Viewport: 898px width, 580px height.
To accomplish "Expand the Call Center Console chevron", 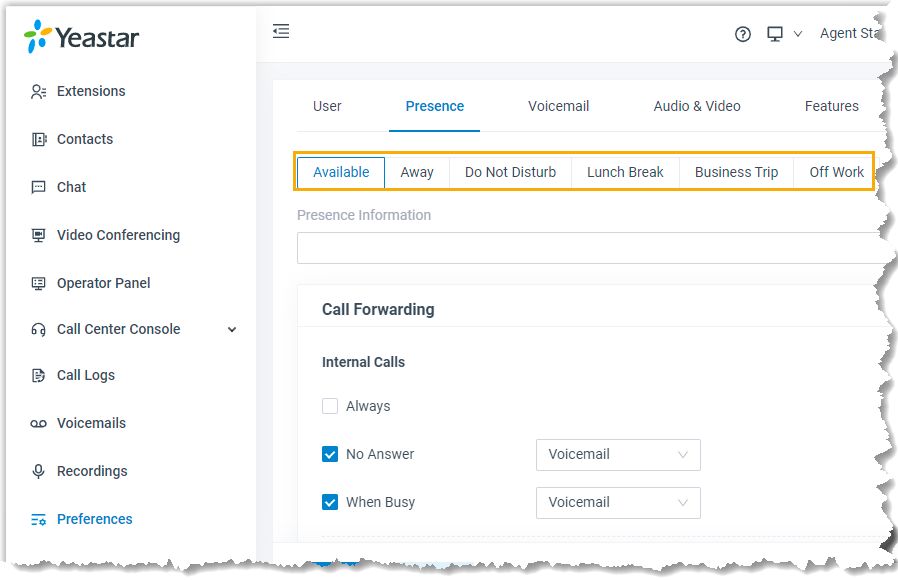I will pos(232,329).
